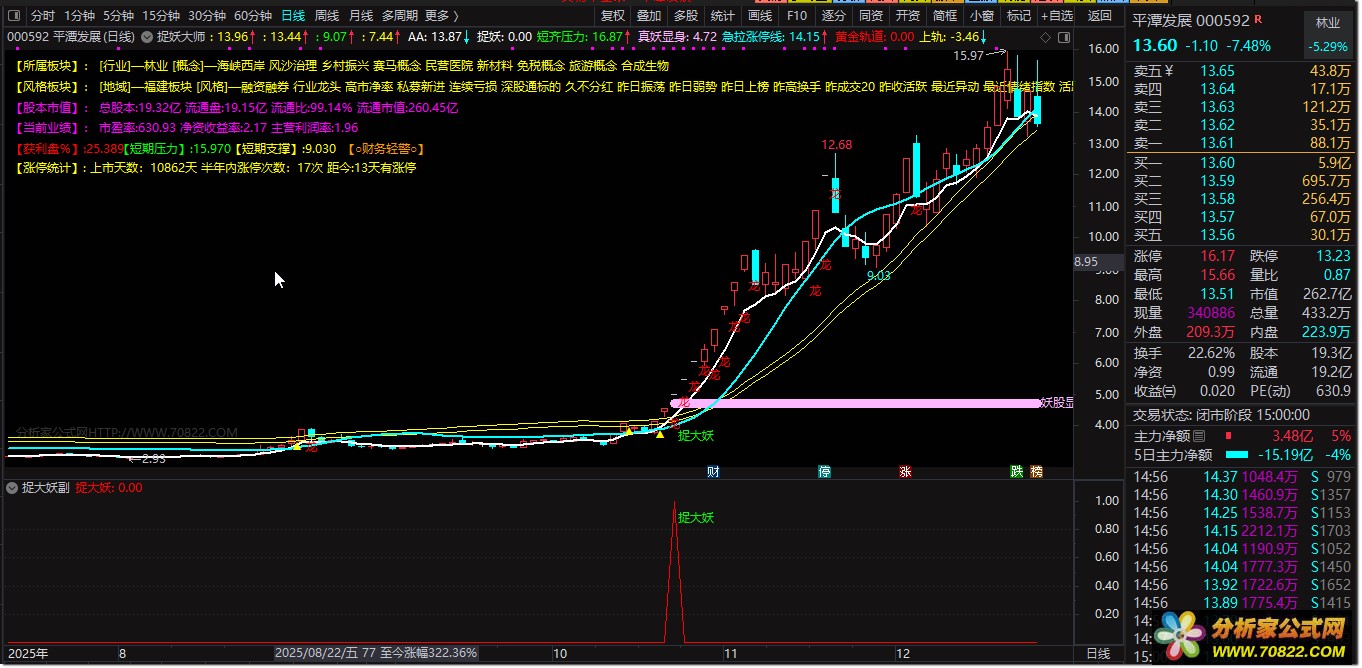Click the 5日主力净额 row
The height and width of the screenshot is (668, 1362).
click(1242, 455)
